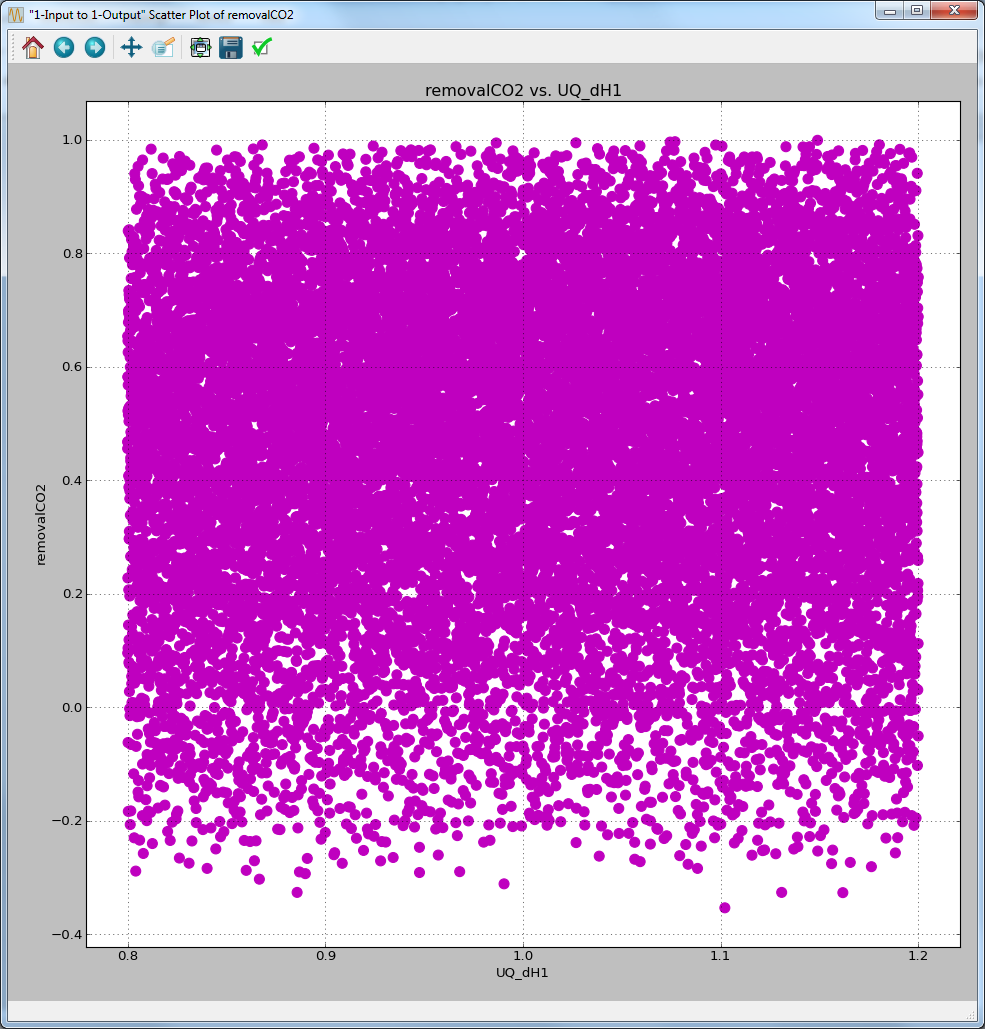Click the UQ_dH1 x-axis label
The image size is (985, 1029).
click(x=521, y=972)
